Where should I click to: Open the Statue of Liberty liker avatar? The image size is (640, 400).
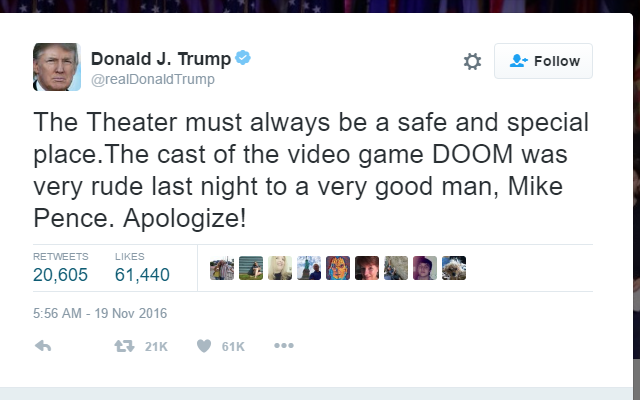[x=309, y=268]
